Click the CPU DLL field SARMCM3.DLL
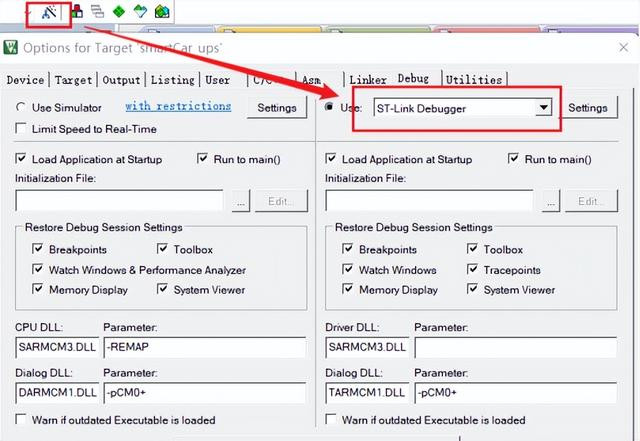This screenshot has width=640, height=441. pyautogui.click(x=57, y=347)
